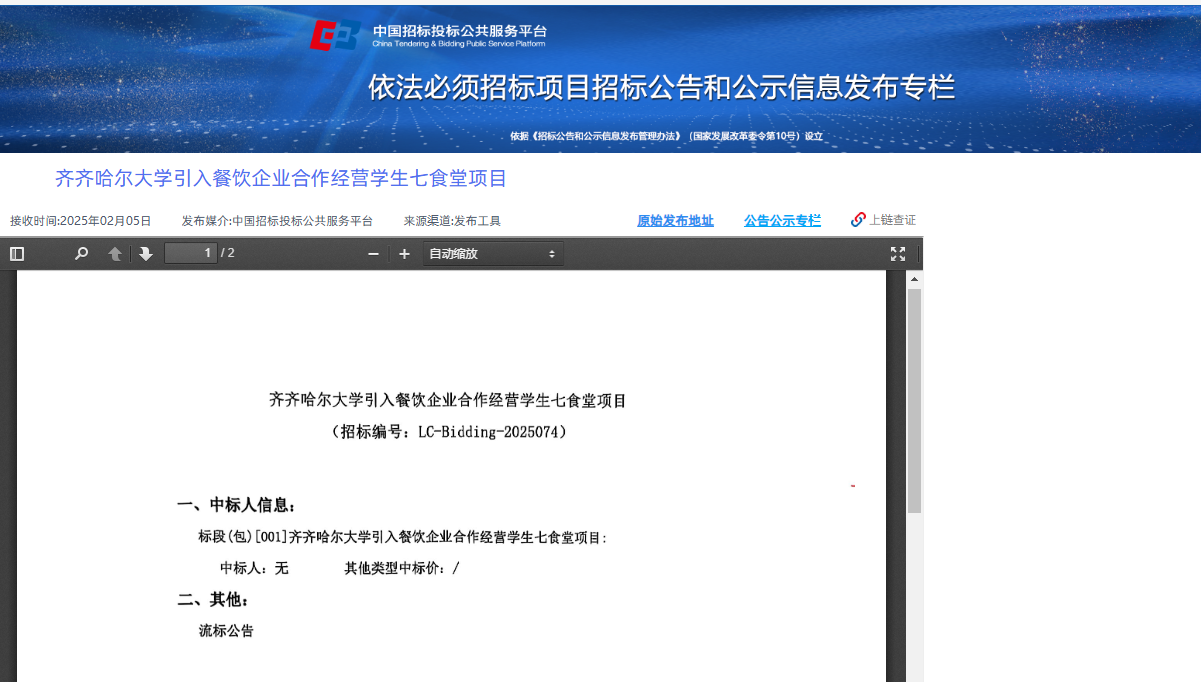Click the platform logo in the banner
The image size is (1201, 682).
[x=335, y=36]
